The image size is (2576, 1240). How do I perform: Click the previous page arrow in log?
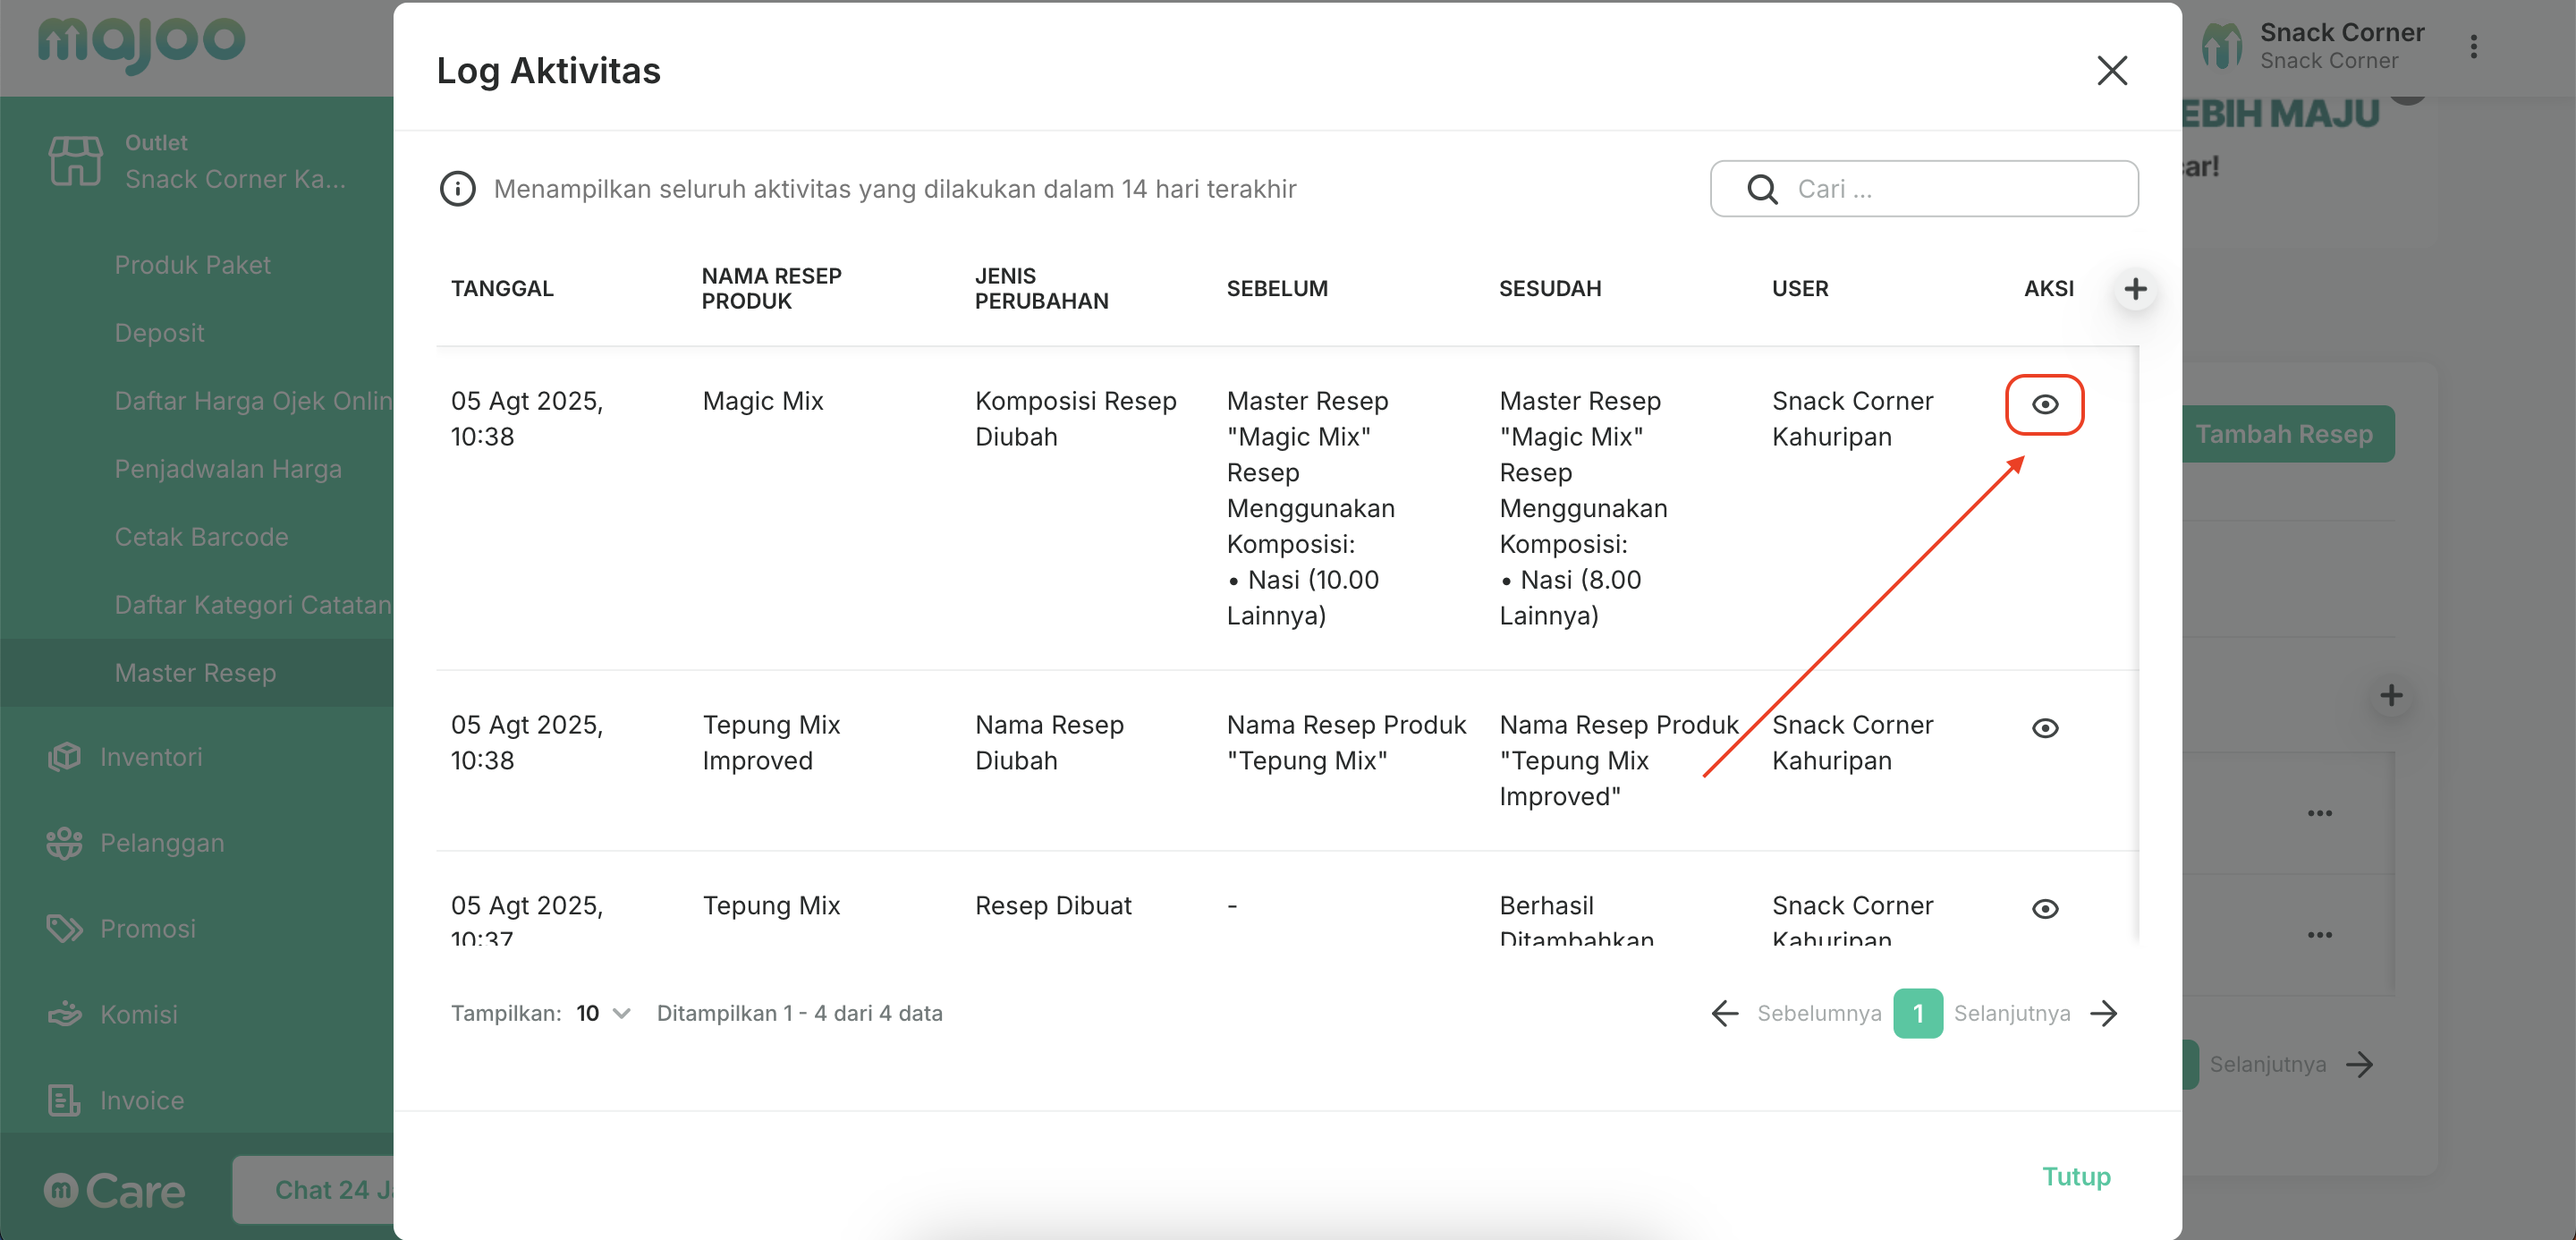pyautogui.click(x=1725, y=1013)
